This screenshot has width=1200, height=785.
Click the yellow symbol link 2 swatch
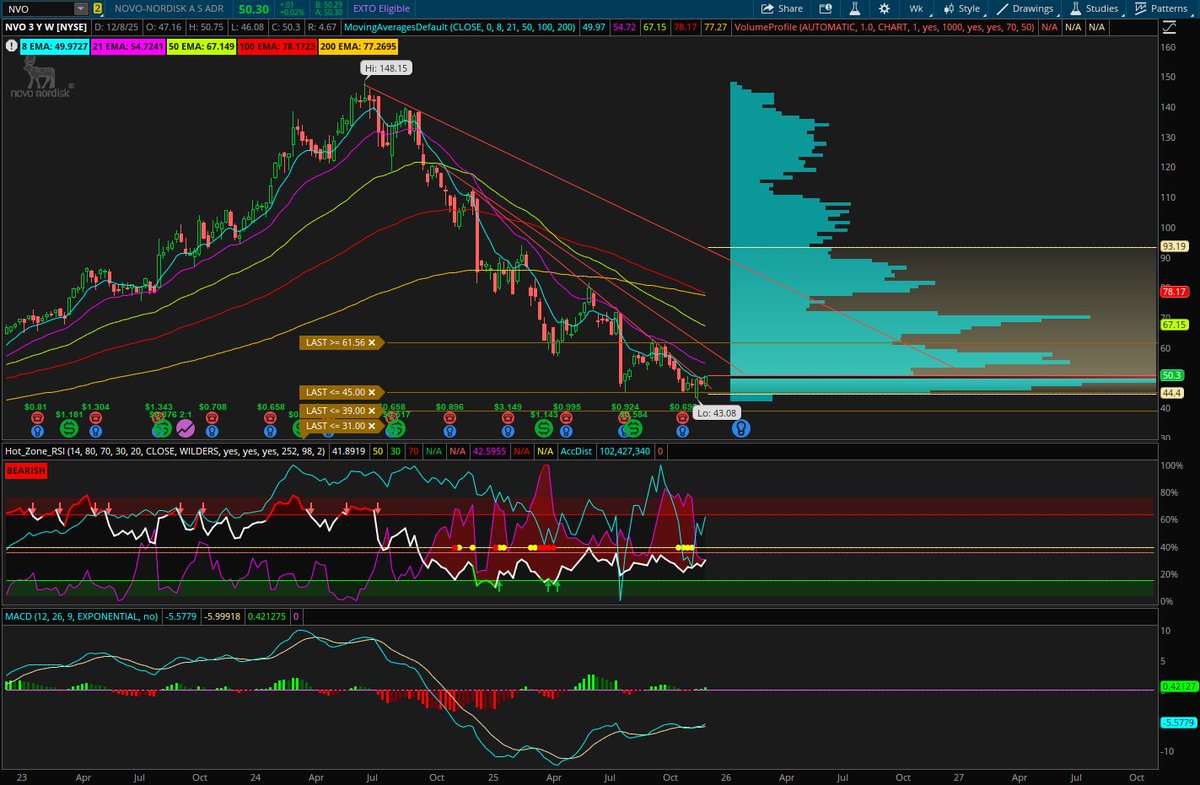click(x=98, y=8)
